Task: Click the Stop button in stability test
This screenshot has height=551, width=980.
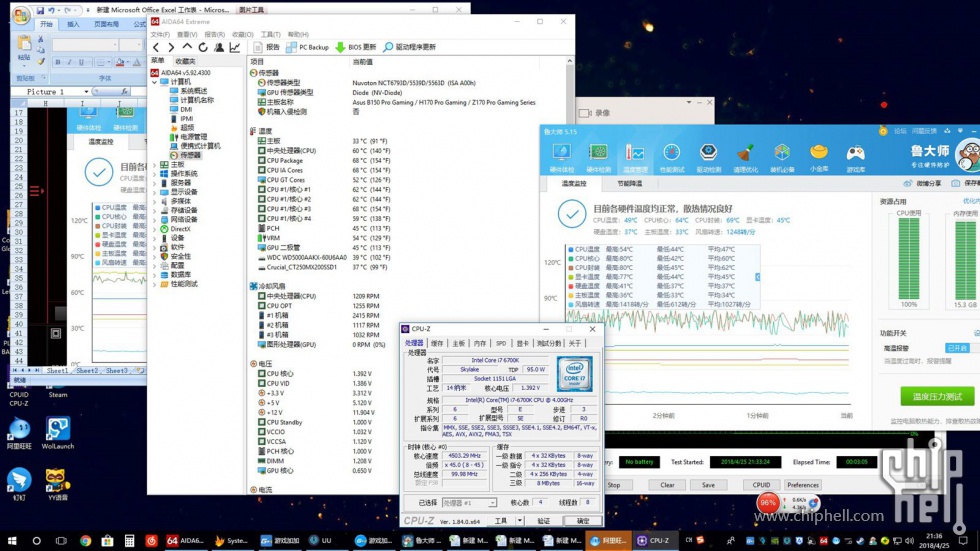Action: click(614, 485)
